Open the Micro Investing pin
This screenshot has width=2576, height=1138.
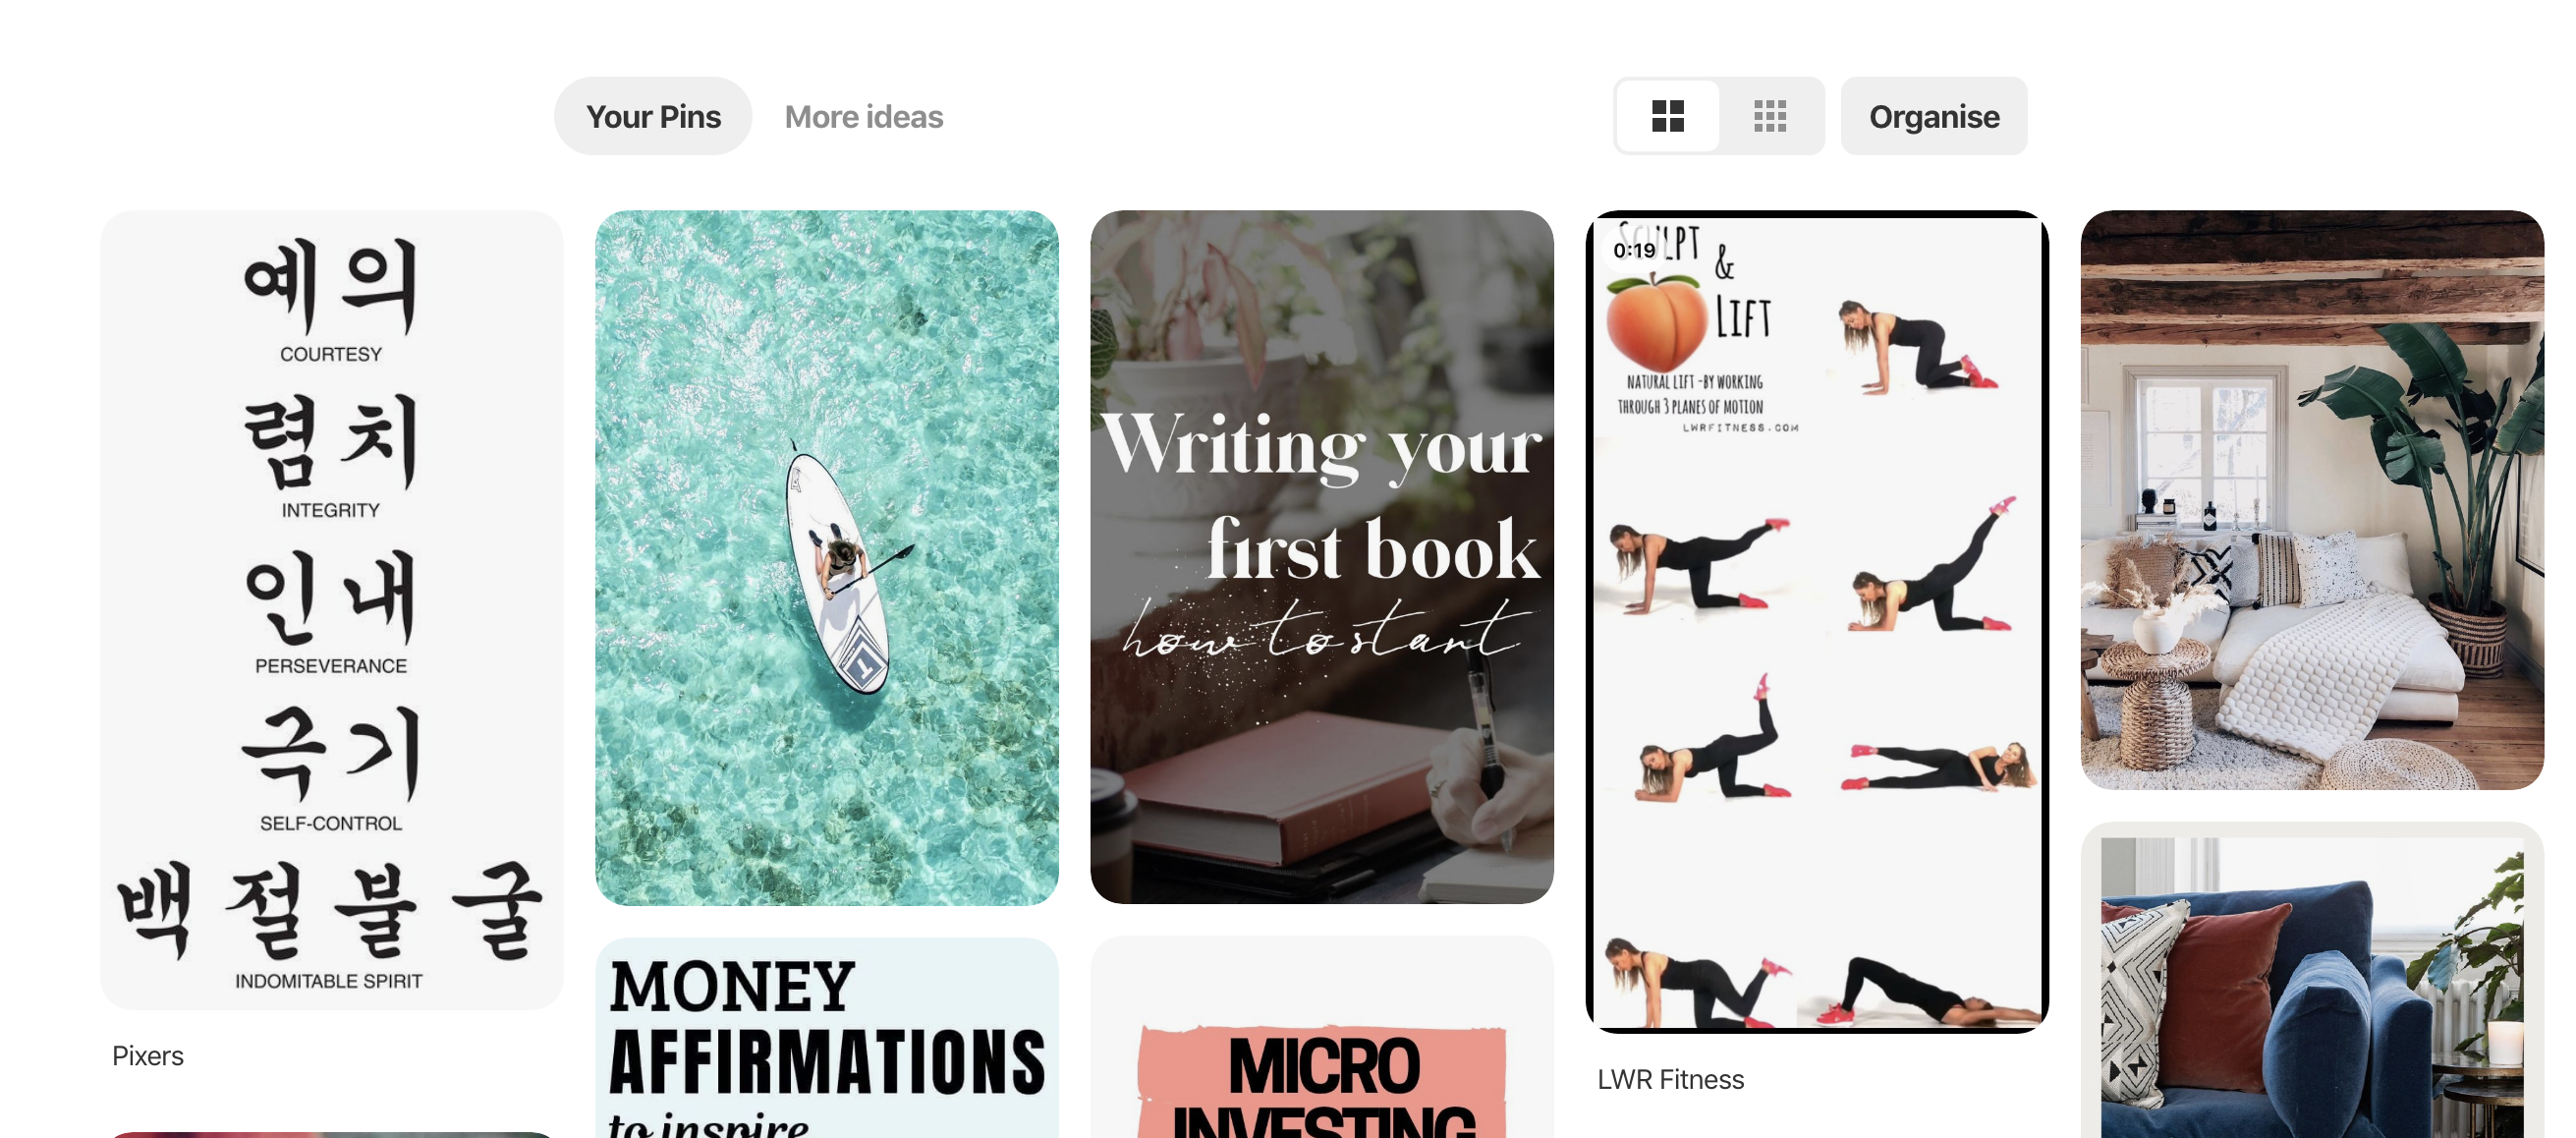click(x=1321, y=1038)
